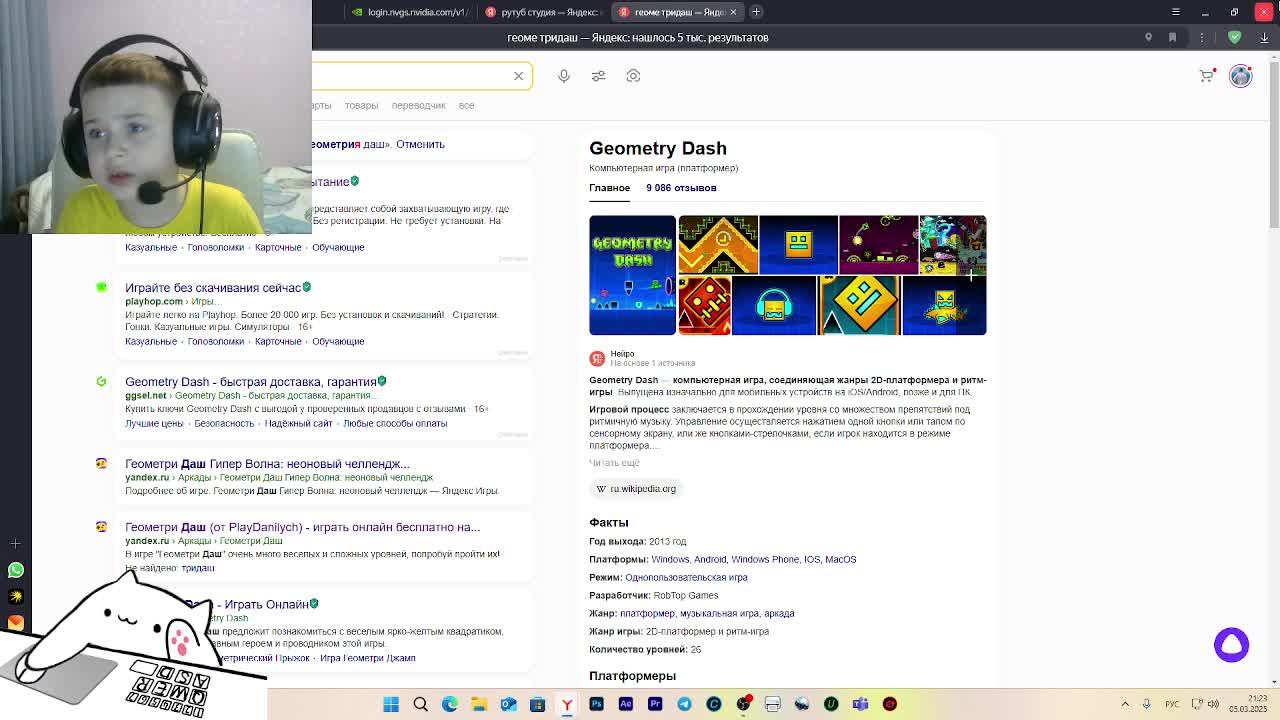Image resolution: width=1280 pixels, height=720 pixels.
Task: Click the 'Windows Phone' platform link
Action: [x=764, y=560]
